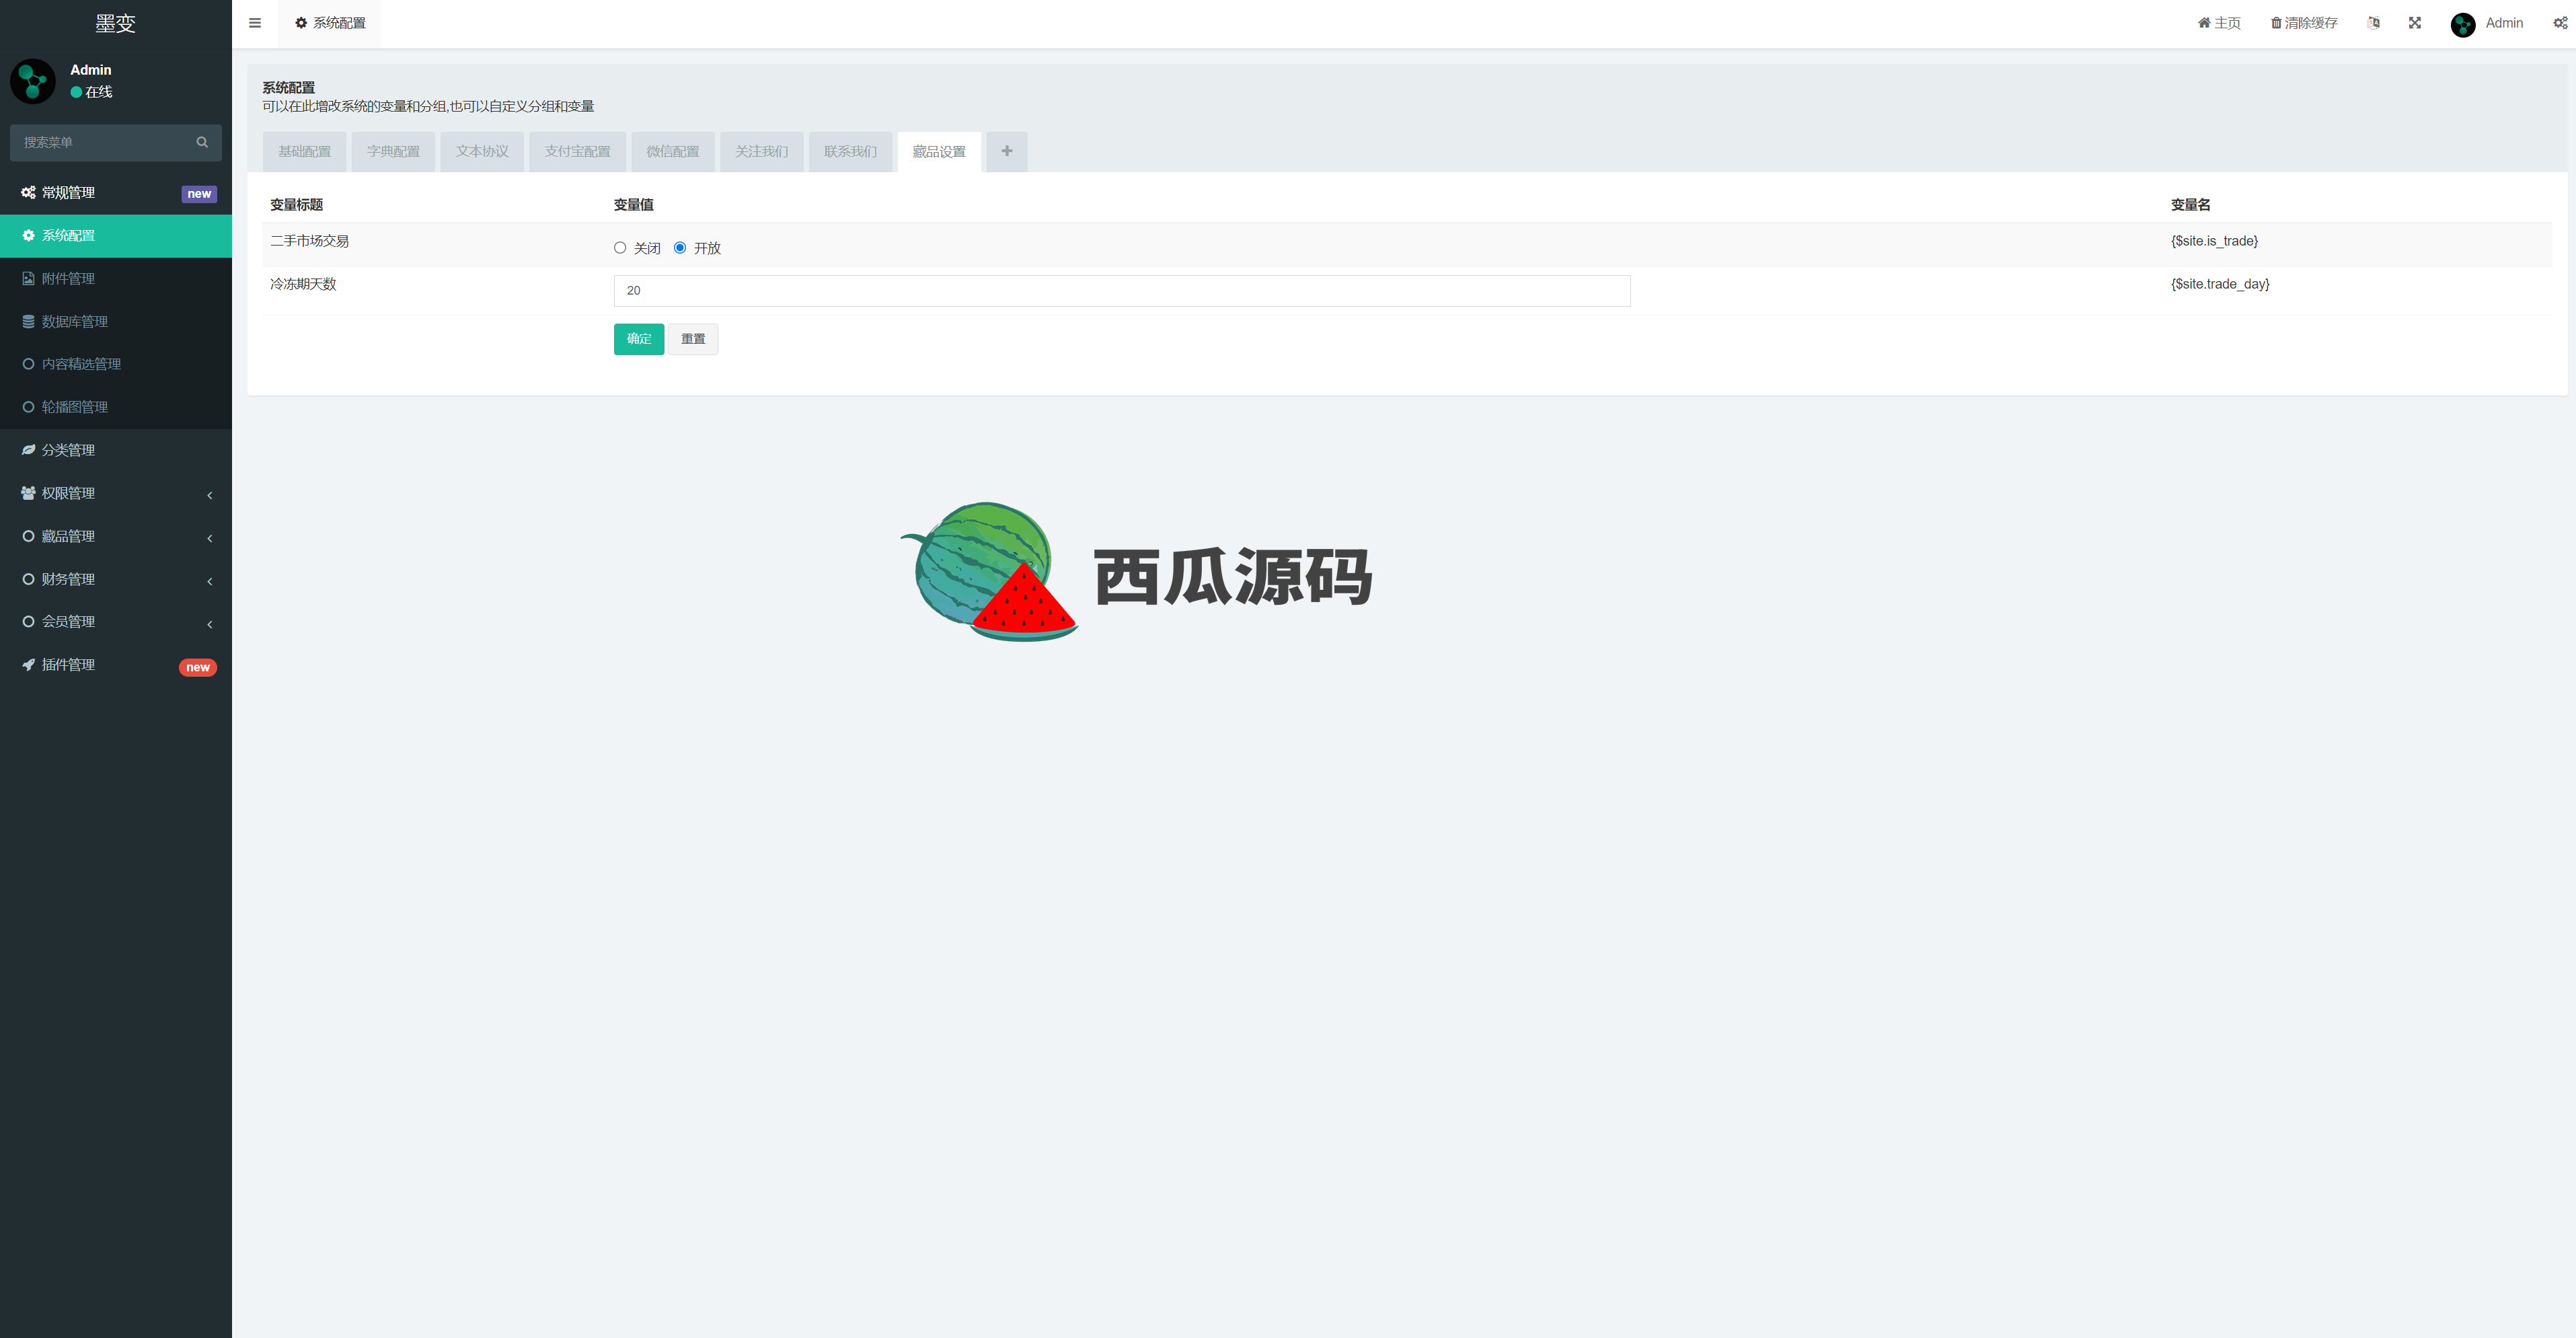Expand 会员管理 chevron arrow

click(x=210, y=624)
